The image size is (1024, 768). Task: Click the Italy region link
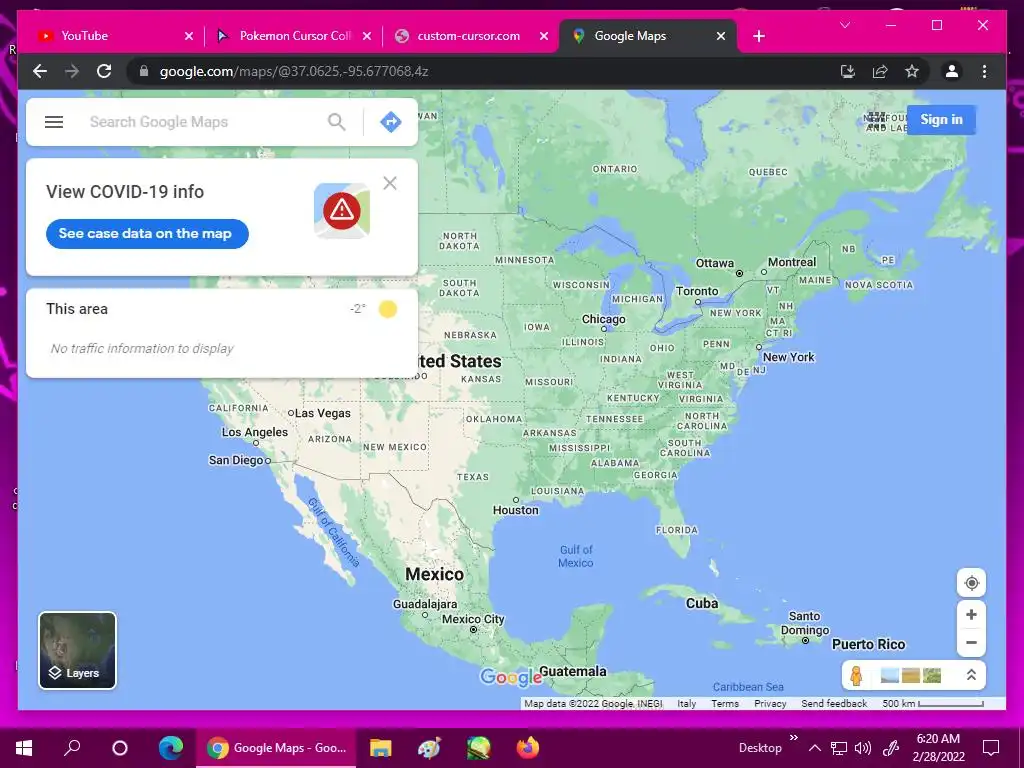[x=686, y=703]
